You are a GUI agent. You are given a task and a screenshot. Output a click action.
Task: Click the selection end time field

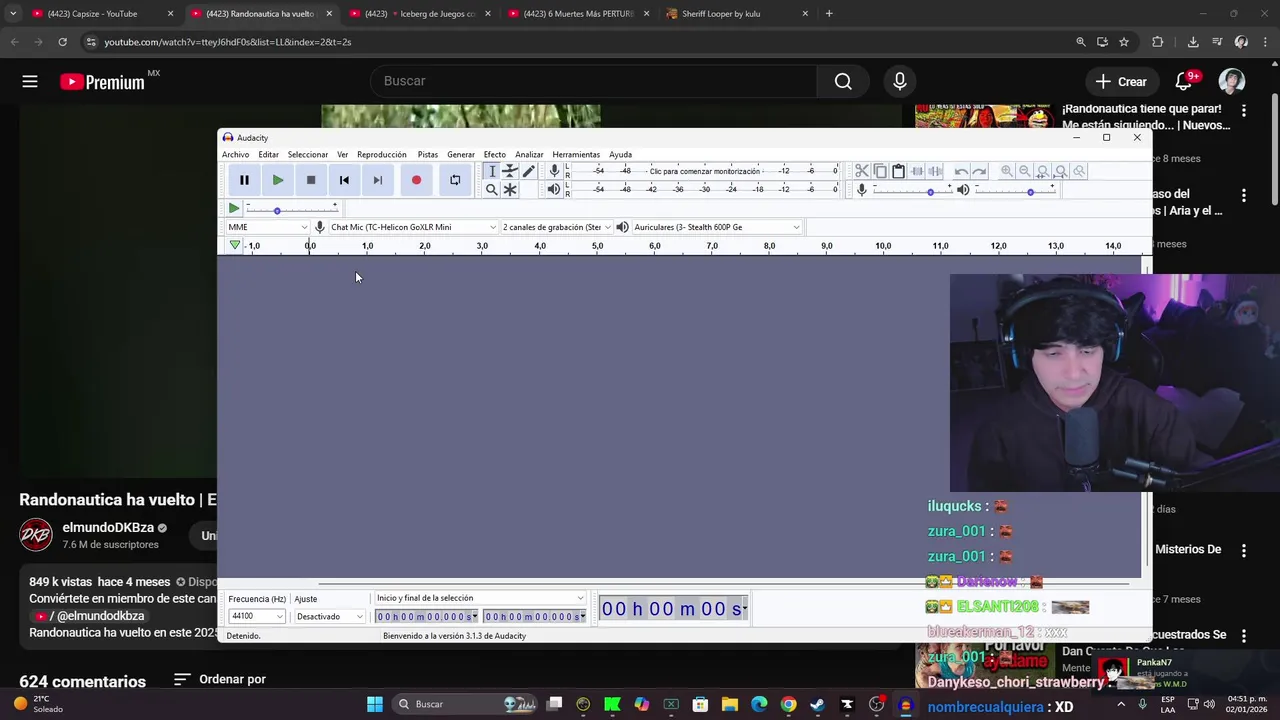point(535,616)
